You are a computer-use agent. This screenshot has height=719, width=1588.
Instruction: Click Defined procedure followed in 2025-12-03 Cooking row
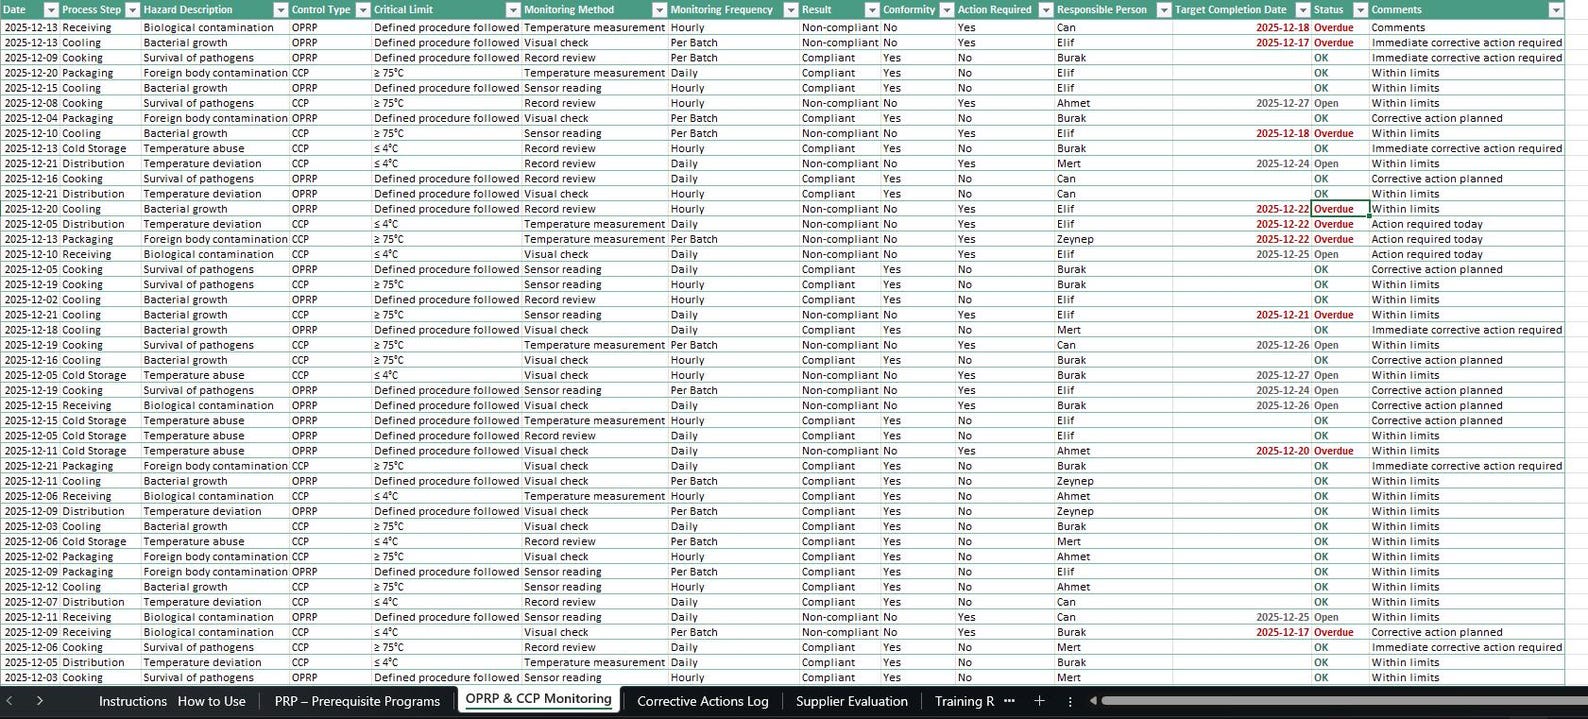pos(446,677)
